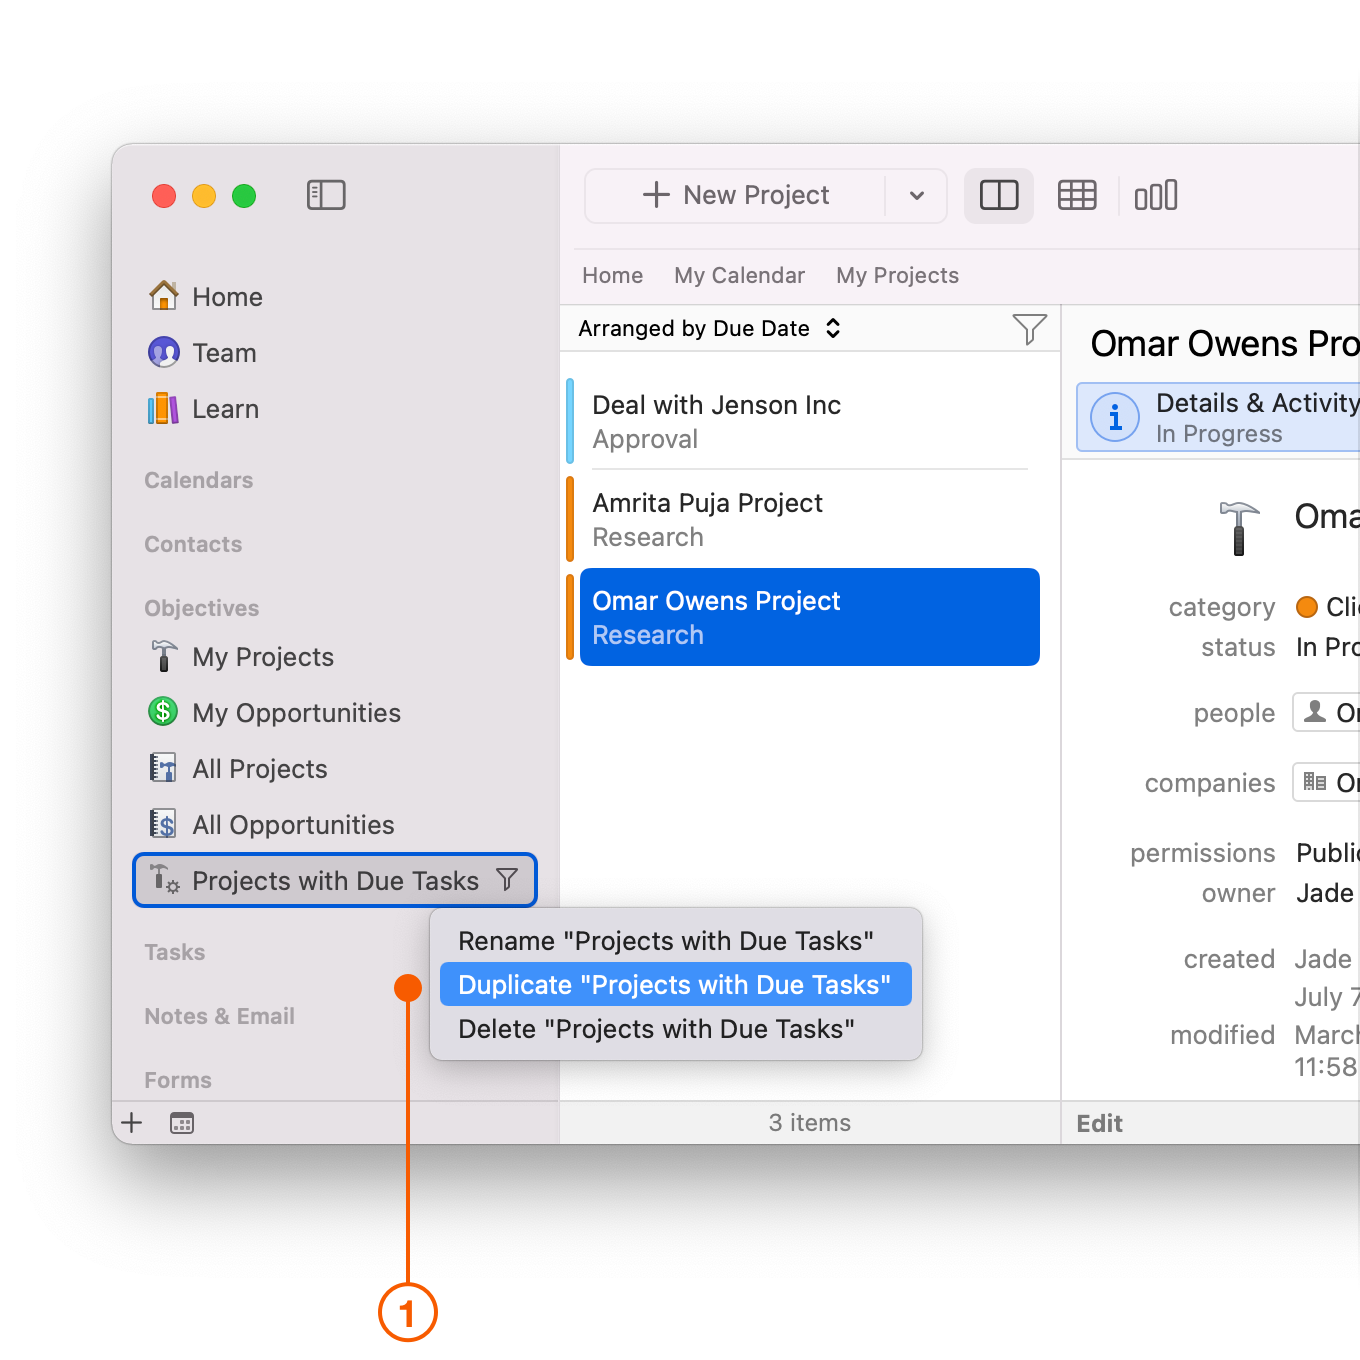This screenshot has height=1360, width=1360.
Task: Open the calendar picker at the sidebar bottom
Action: pos(181,1122)
